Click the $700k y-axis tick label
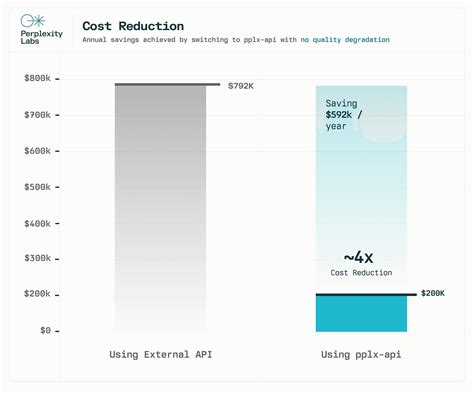Image resolution: width=474 pixels, height=394 pixels. pos(37,115)
